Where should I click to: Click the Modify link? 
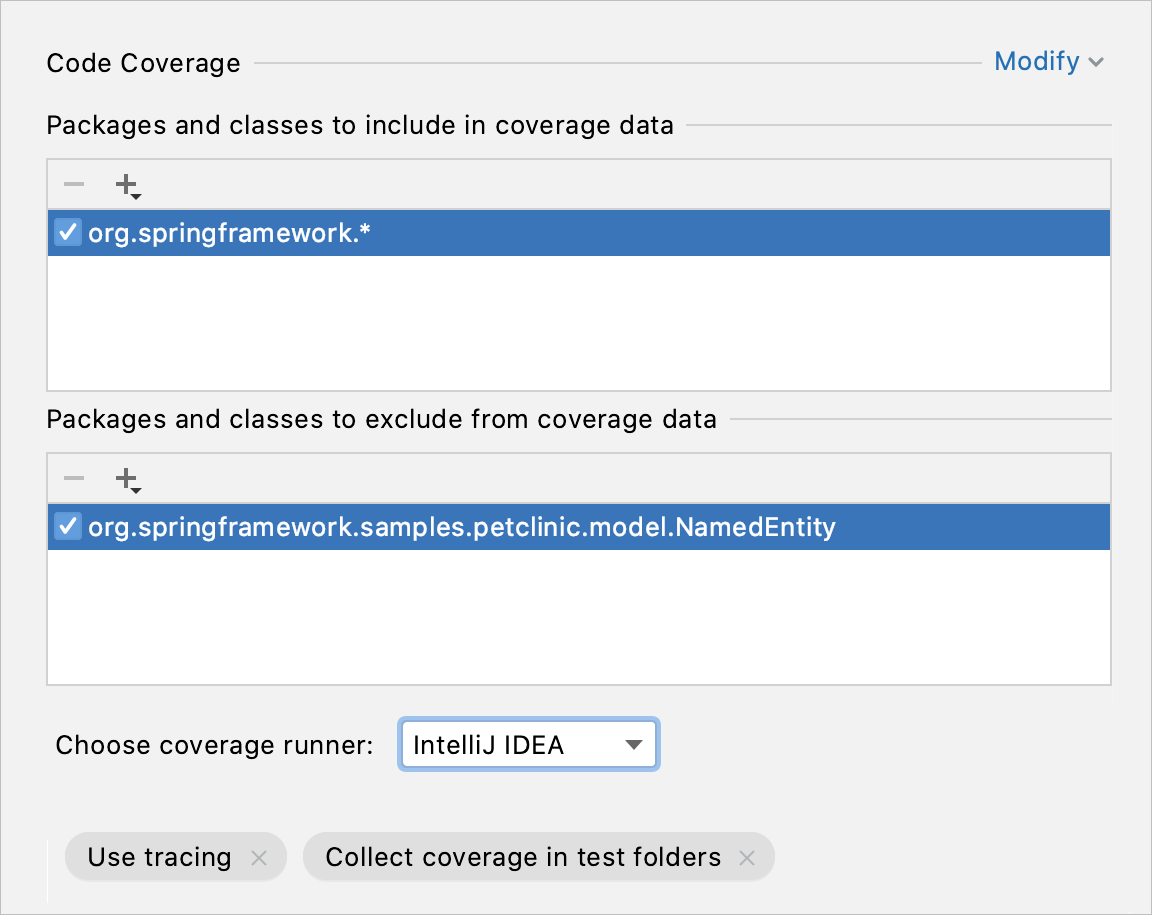(1037, 61)
